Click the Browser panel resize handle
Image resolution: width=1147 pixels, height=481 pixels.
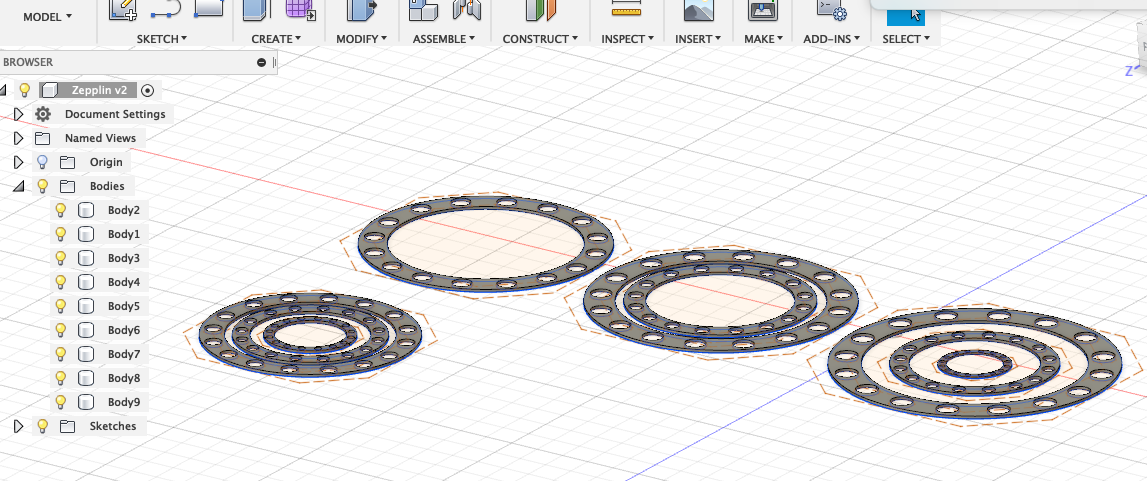click(274, 62)
